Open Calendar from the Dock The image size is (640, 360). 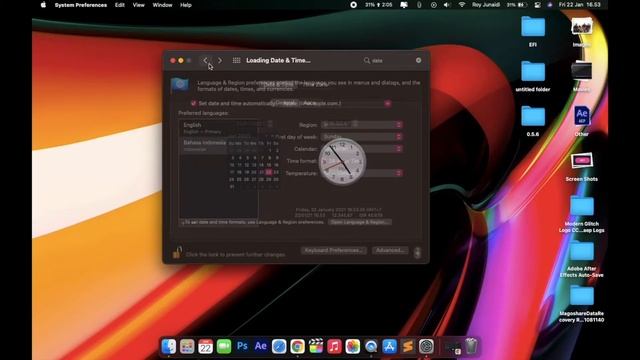(x=205, y=347)
